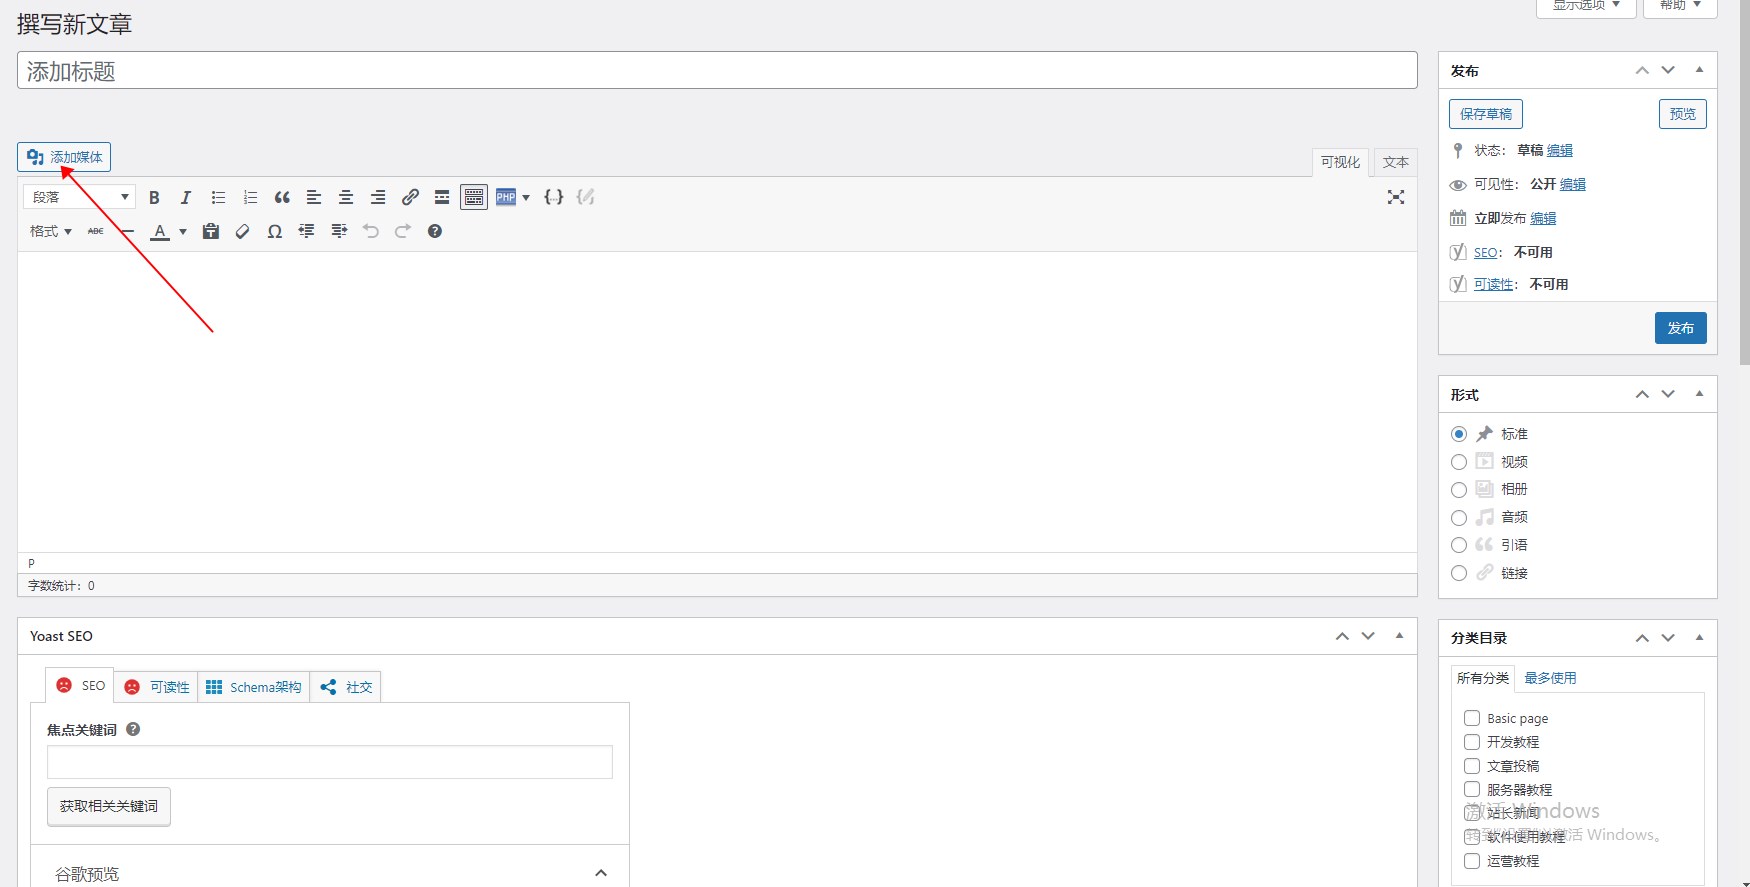Open the text color dropdown arrow

click(183, 231)
